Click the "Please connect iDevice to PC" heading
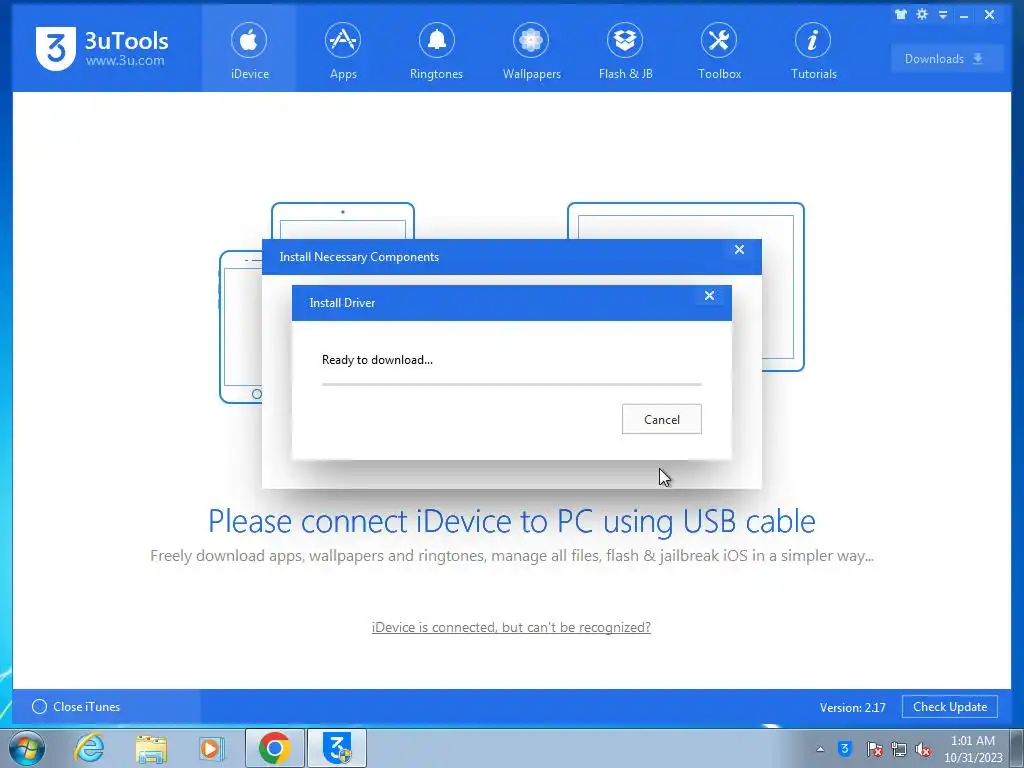 (511, 521)
